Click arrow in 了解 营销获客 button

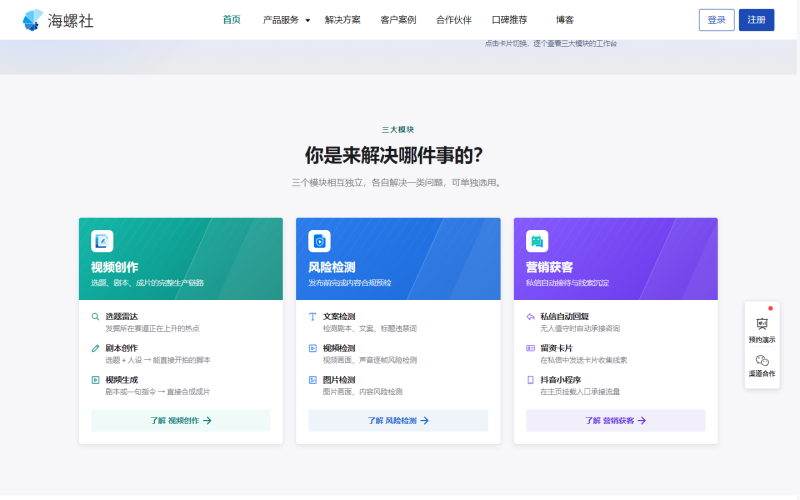point(642,420)
